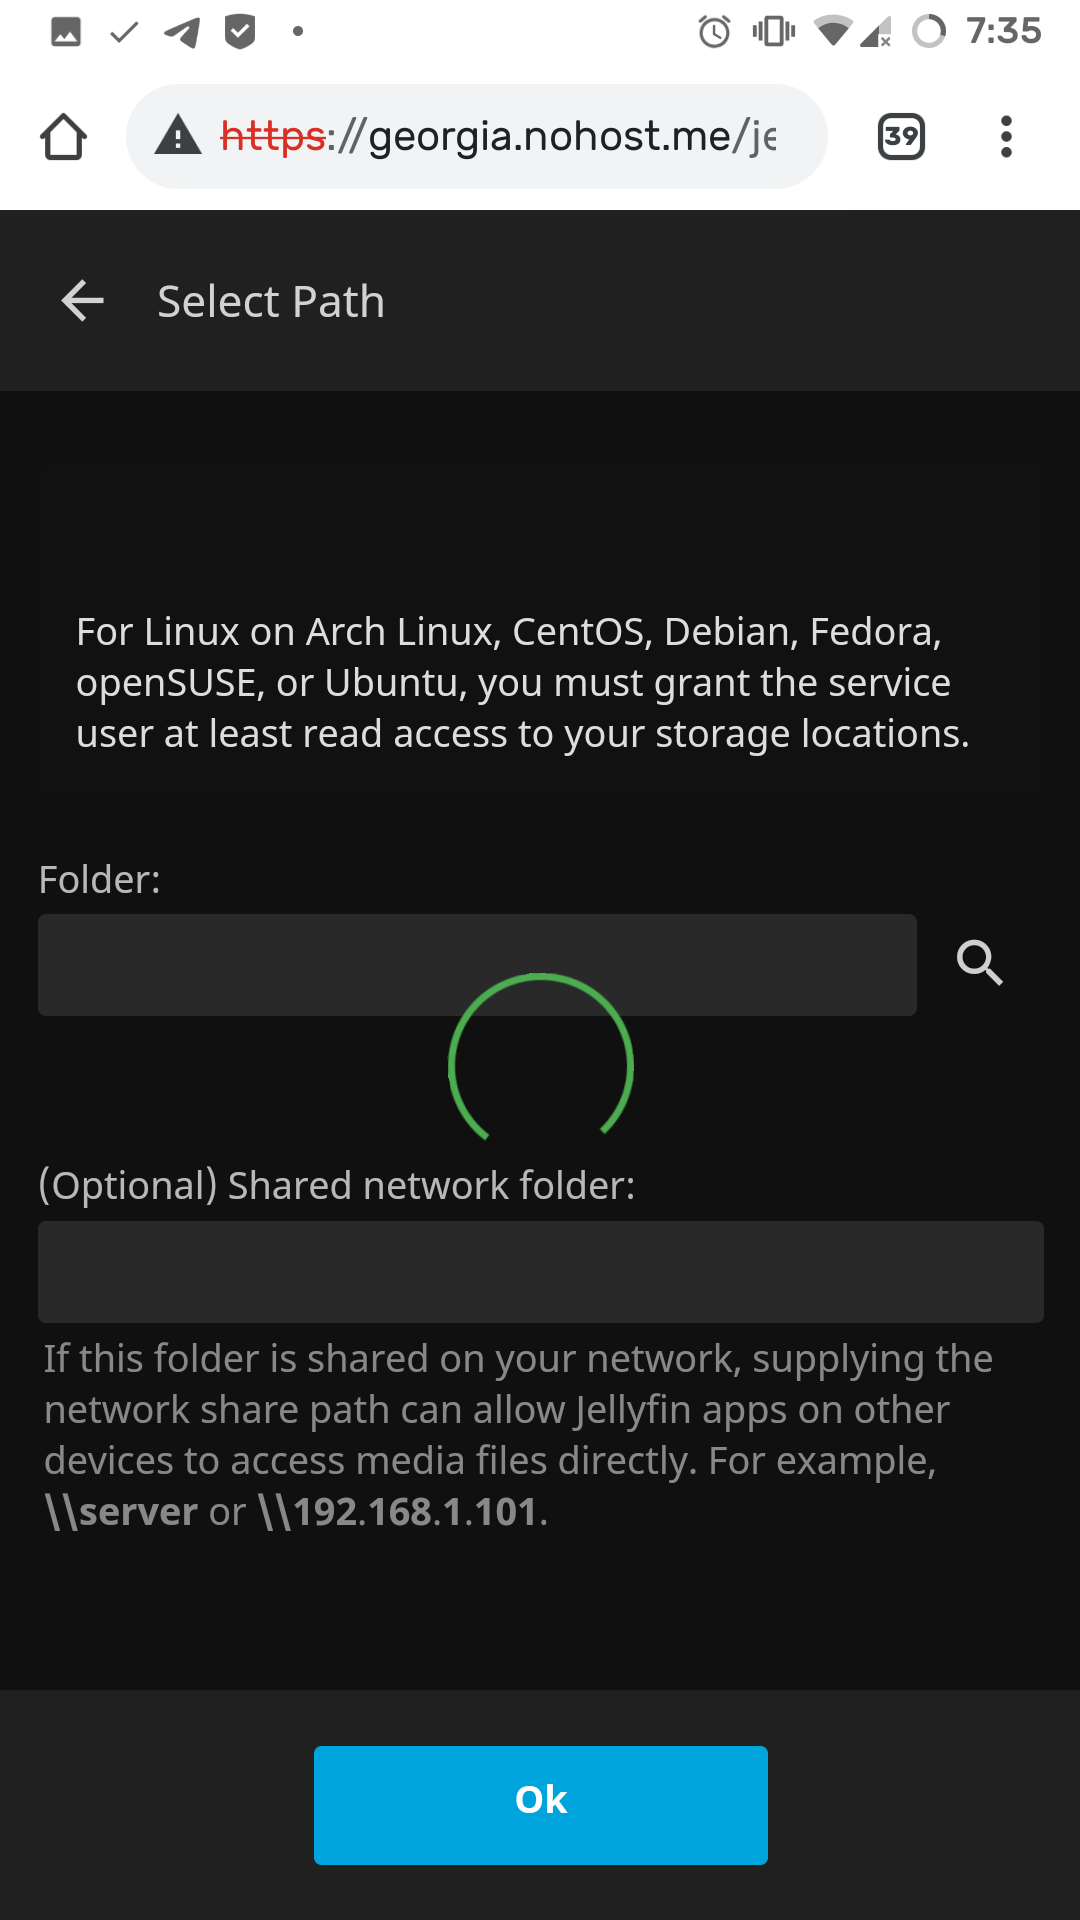Tap the Select Path header title
The height and width of the screenshot is (1920, 1080).
tap(271, 302)
